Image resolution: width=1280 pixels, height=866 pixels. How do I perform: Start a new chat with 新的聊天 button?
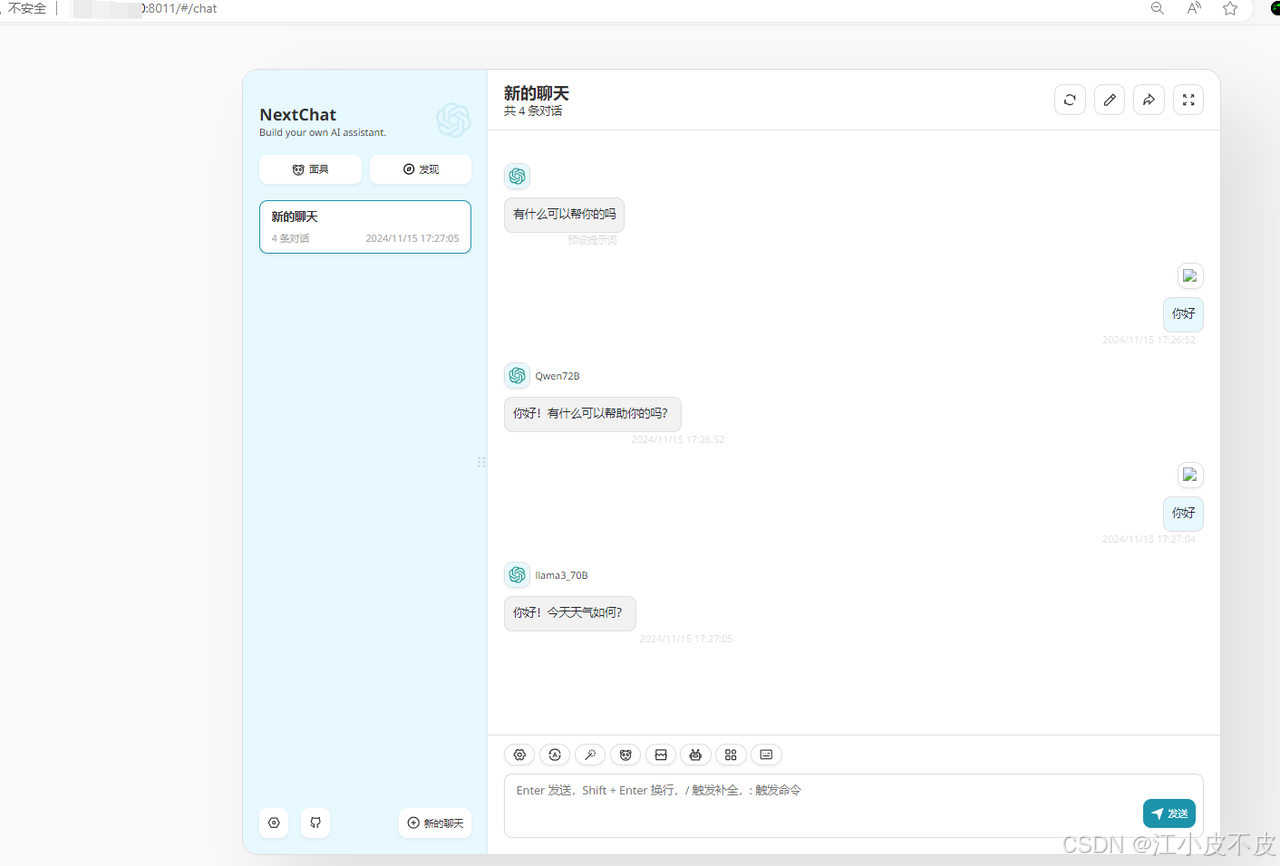coord(435,823)
